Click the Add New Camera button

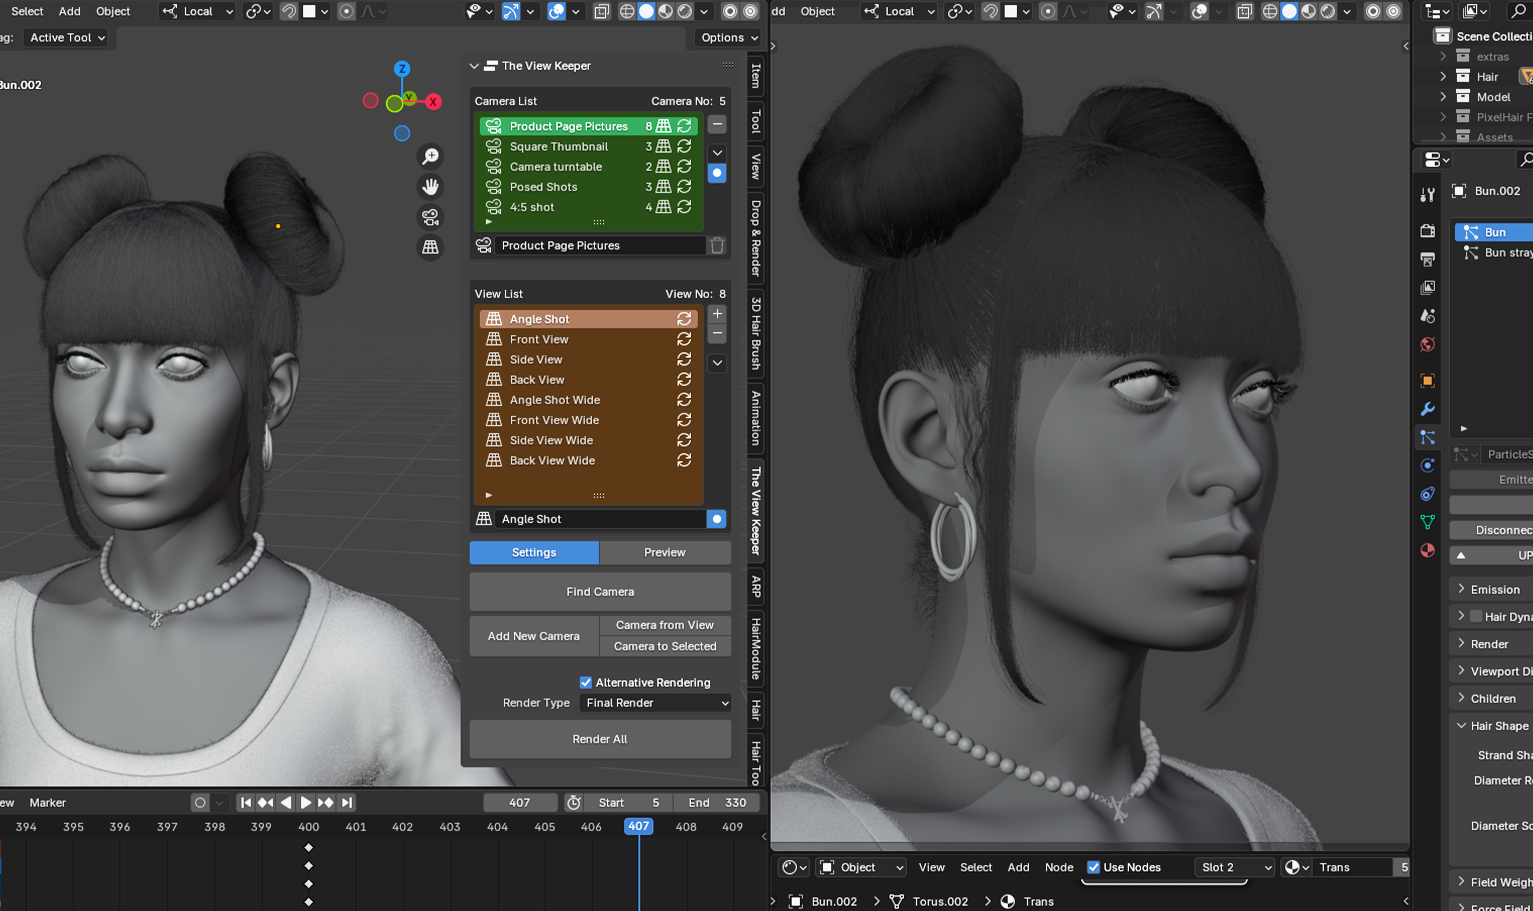click(534, 636)
